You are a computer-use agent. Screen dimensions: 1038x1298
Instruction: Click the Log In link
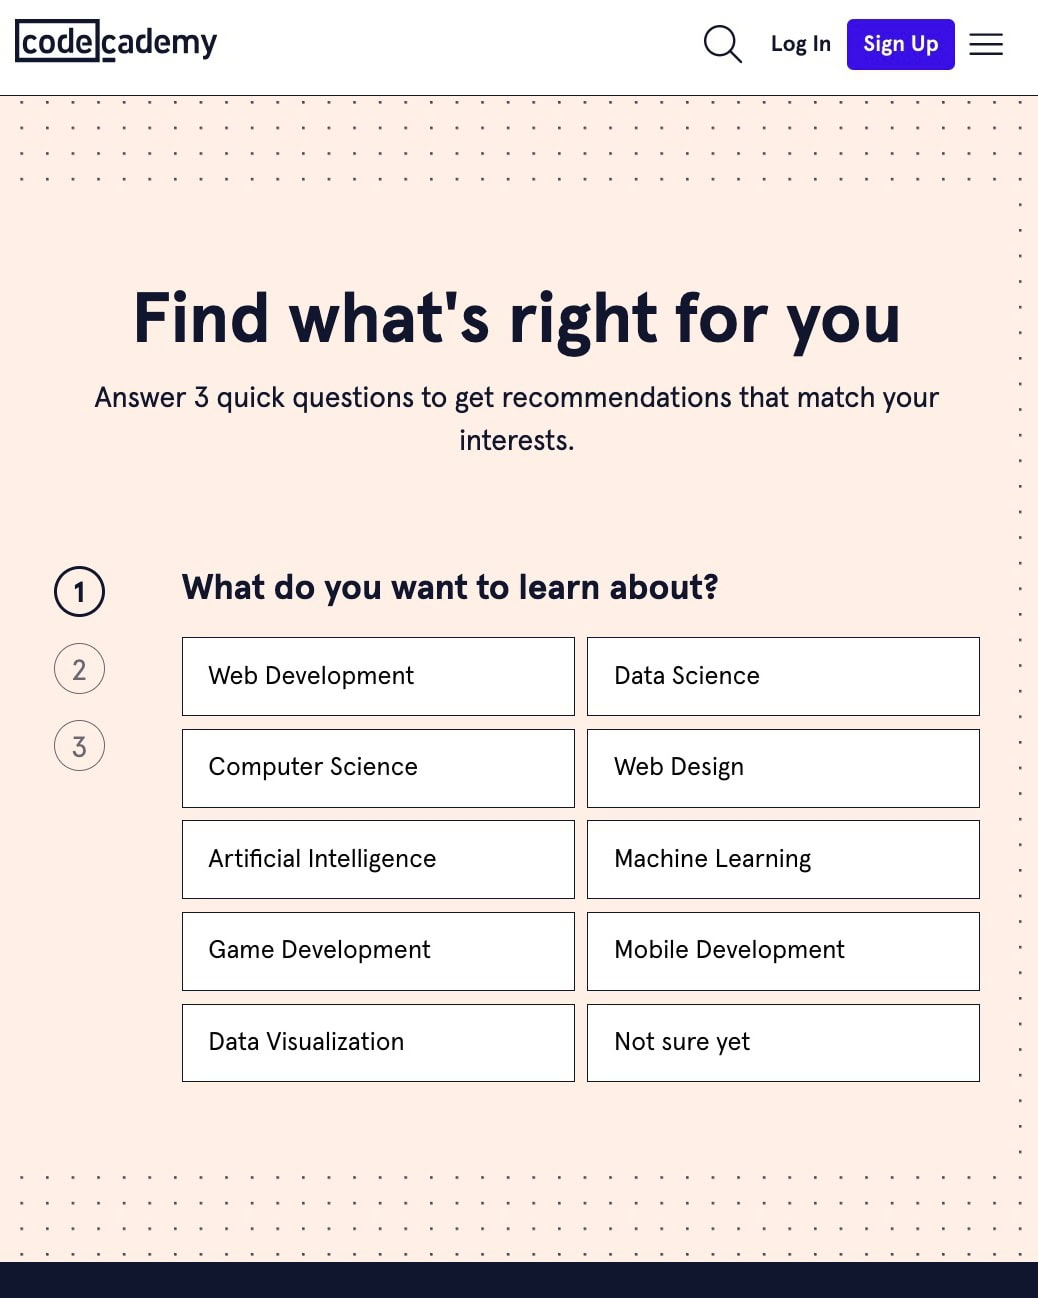(801, 44)
